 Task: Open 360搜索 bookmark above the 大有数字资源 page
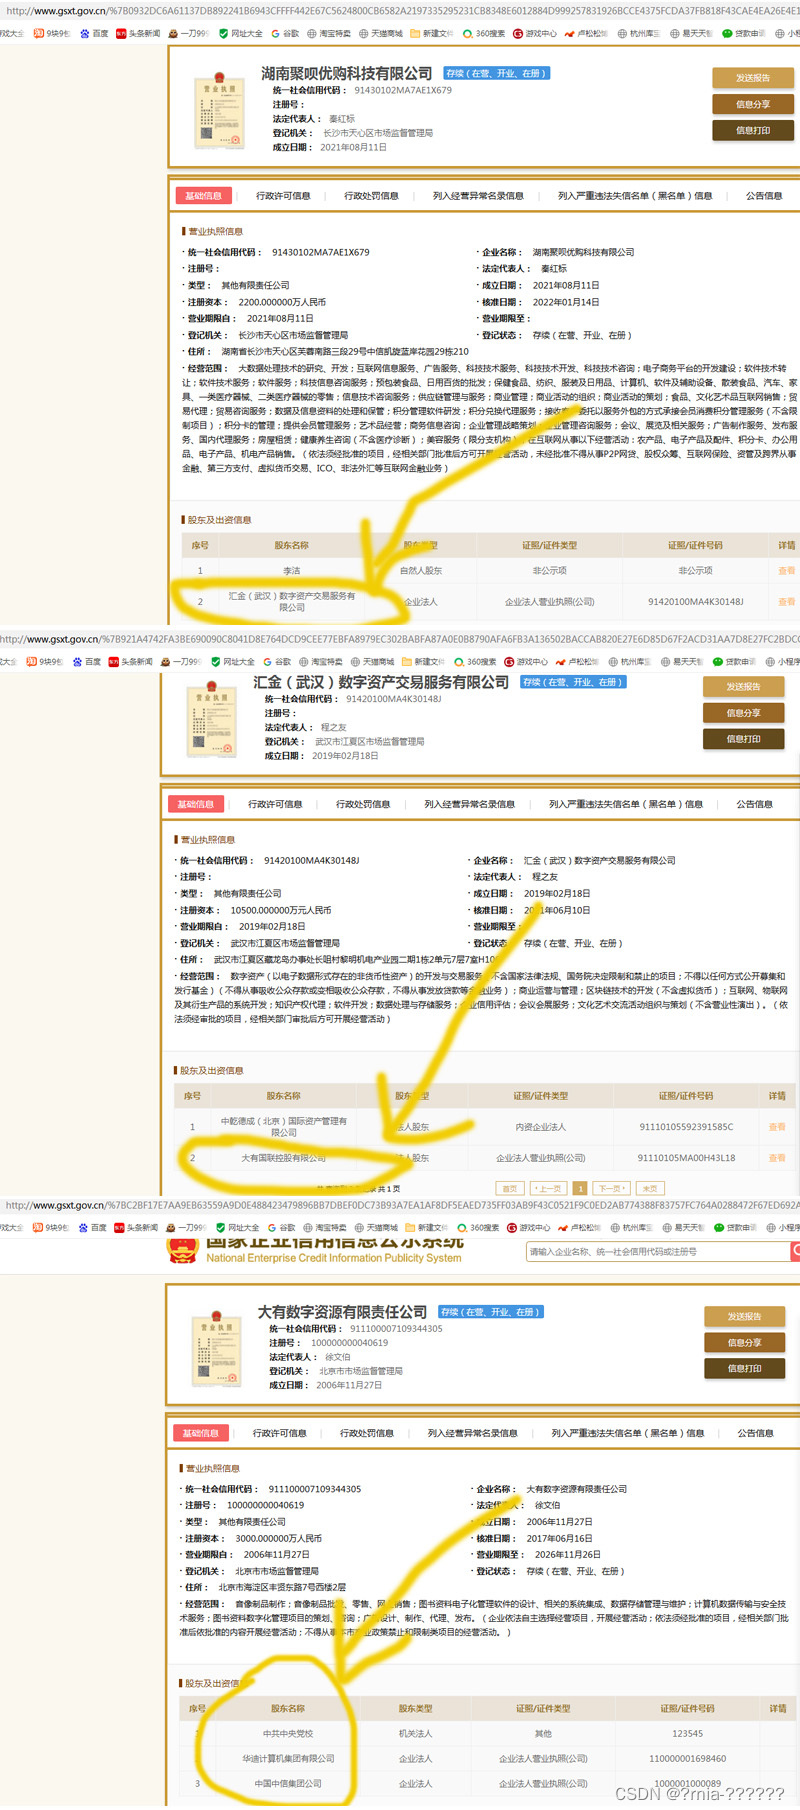pos(478,1227)
